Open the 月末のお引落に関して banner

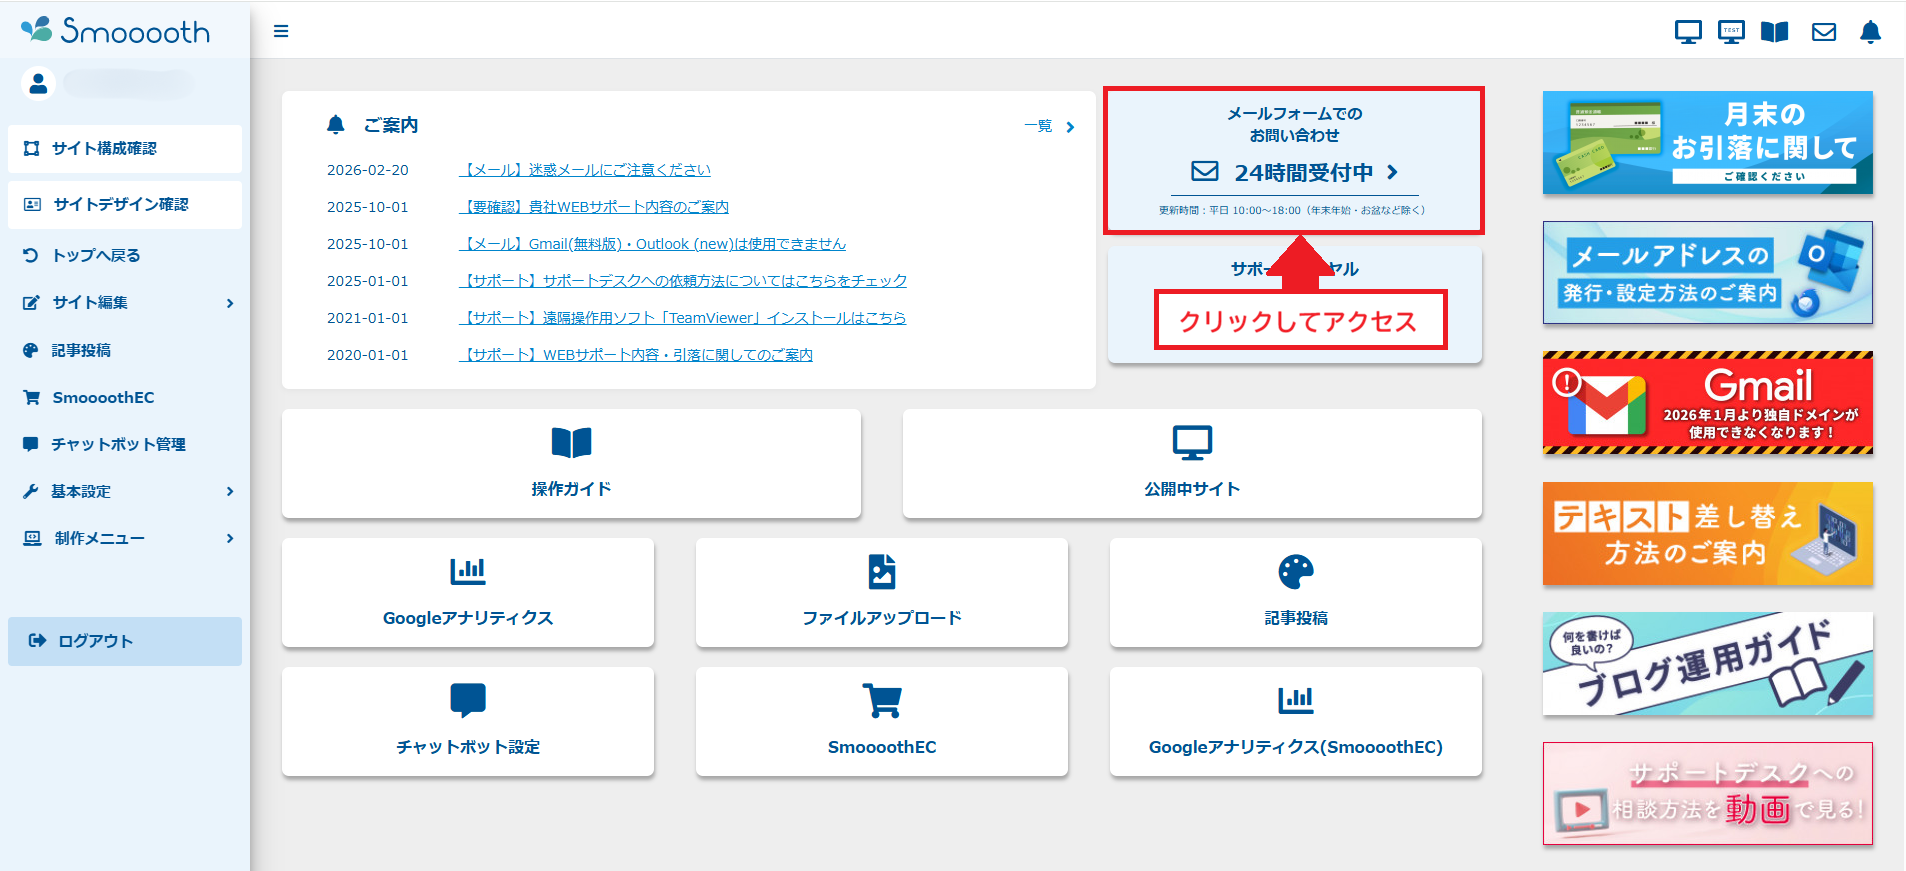coord(1707,142)
